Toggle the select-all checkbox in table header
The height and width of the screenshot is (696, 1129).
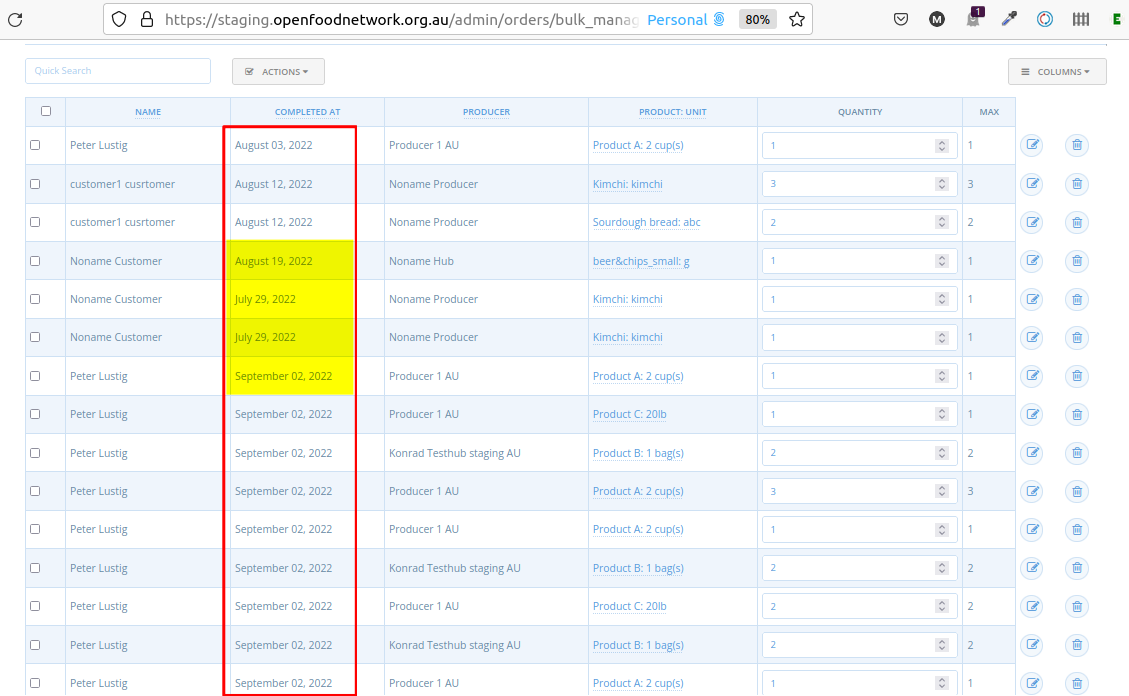[x=45, y=111]
